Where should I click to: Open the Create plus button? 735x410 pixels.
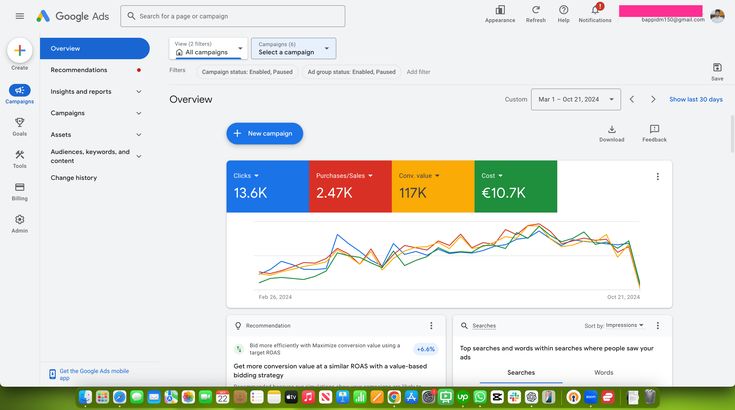pyautogui.click(x=20, y=51)
